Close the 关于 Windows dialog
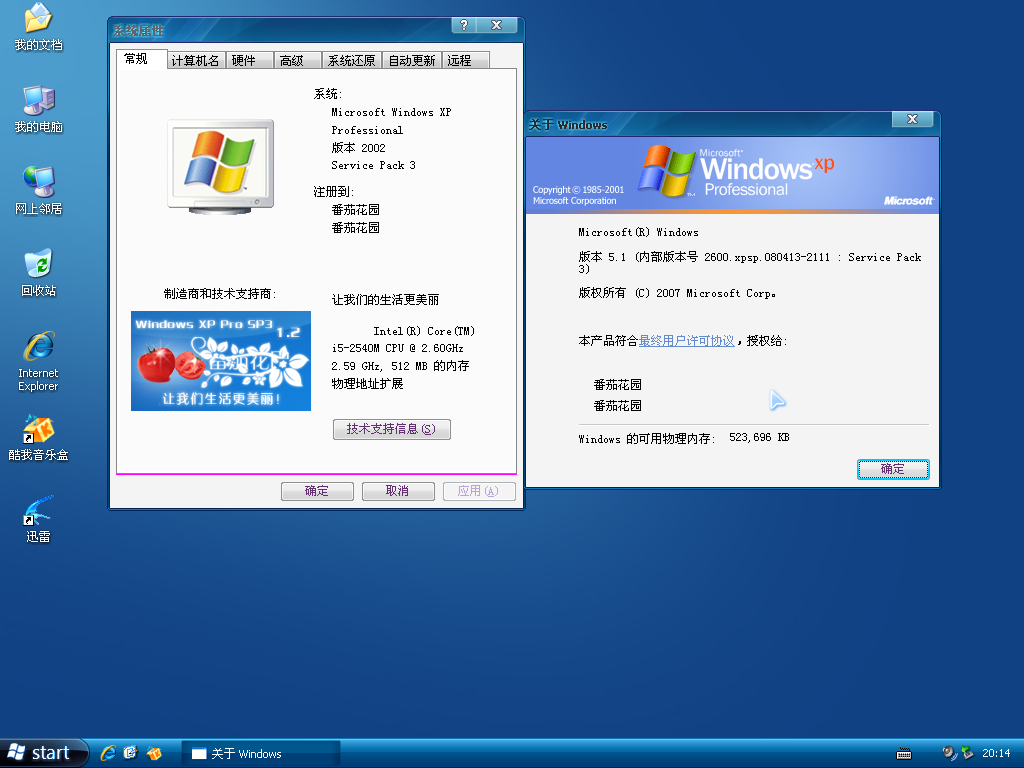This screenshot has width=1024, height=768. [912, 119]
